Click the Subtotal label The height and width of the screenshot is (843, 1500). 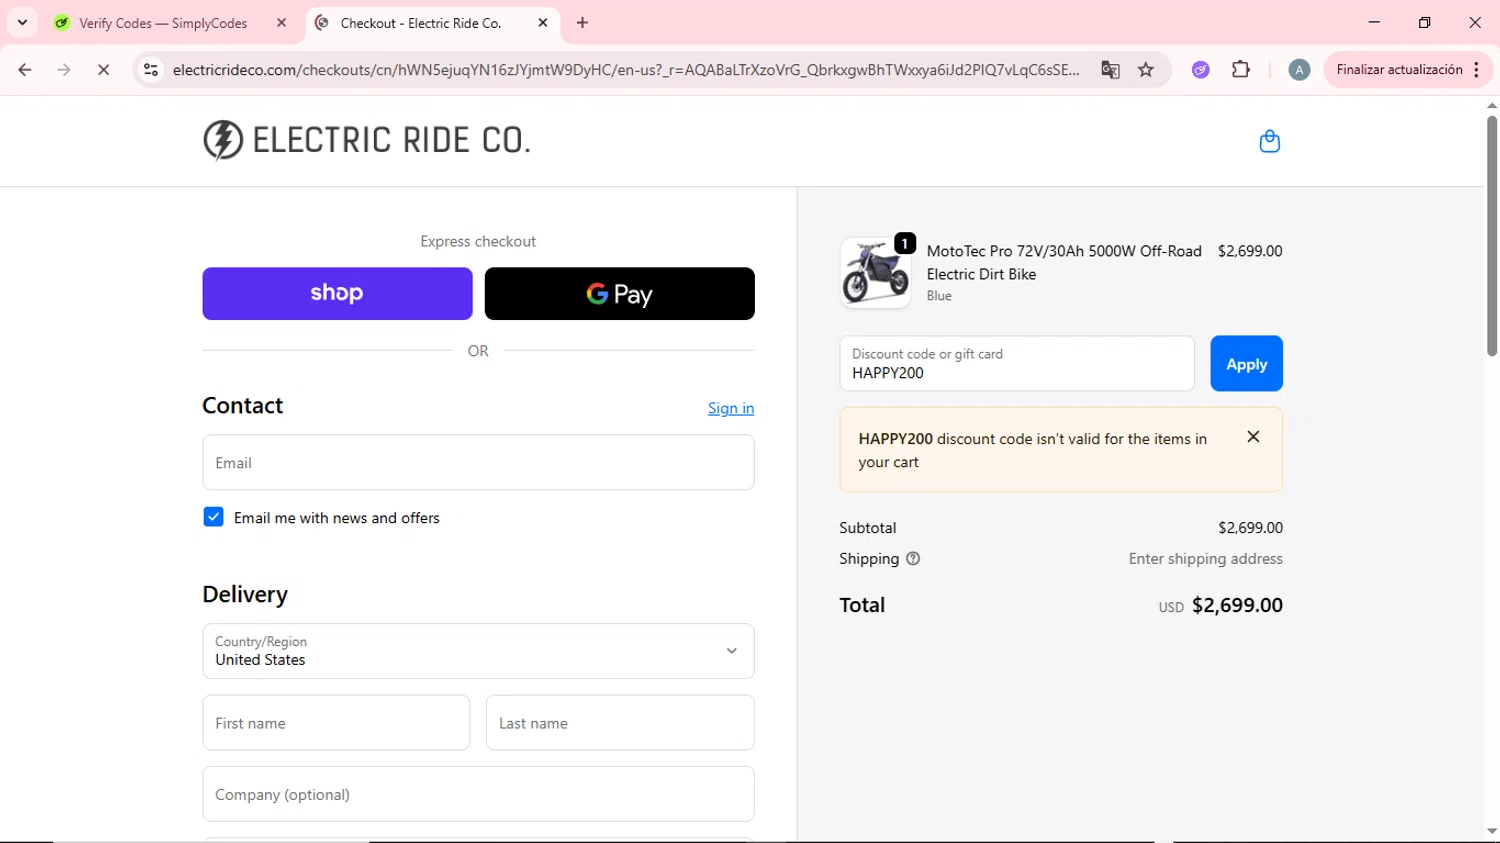click(x=868, y=528)
